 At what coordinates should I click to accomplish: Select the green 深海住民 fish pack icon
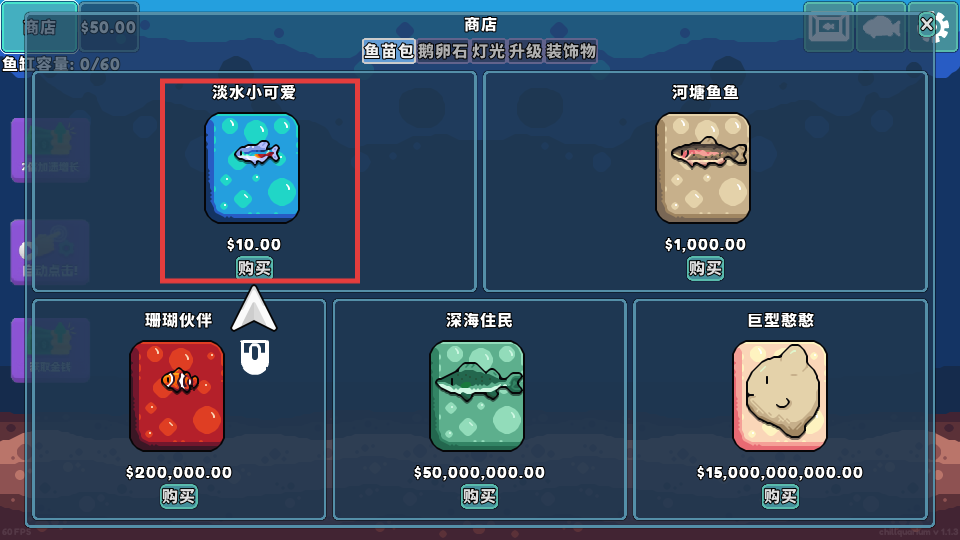click(477, 396)
